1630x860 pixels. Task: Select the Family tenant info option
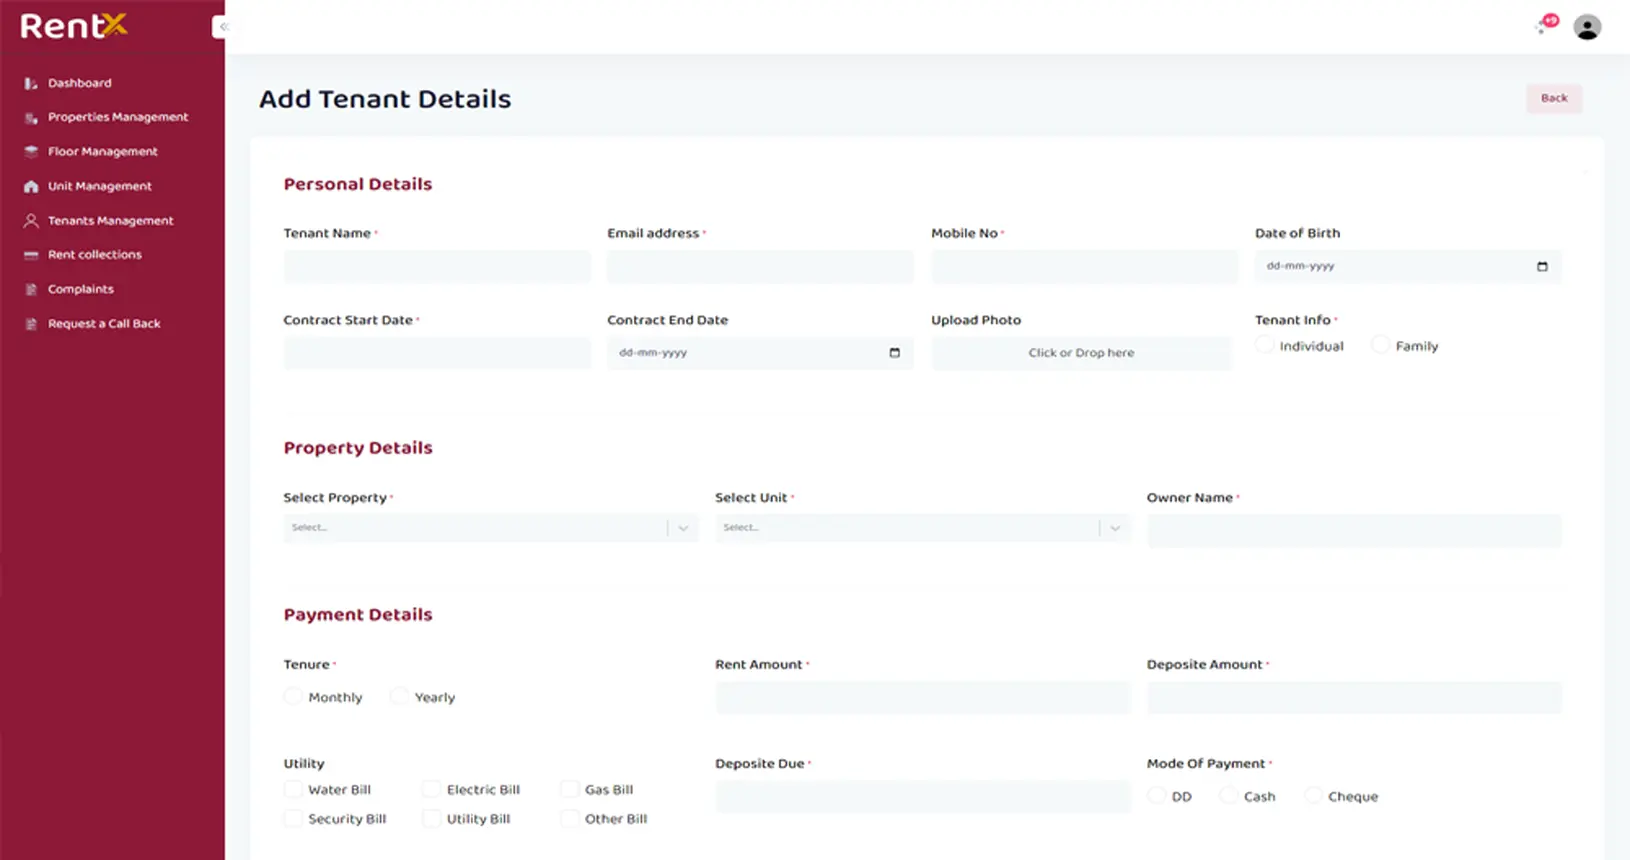pyautogui.click(x=1381, y=345)
